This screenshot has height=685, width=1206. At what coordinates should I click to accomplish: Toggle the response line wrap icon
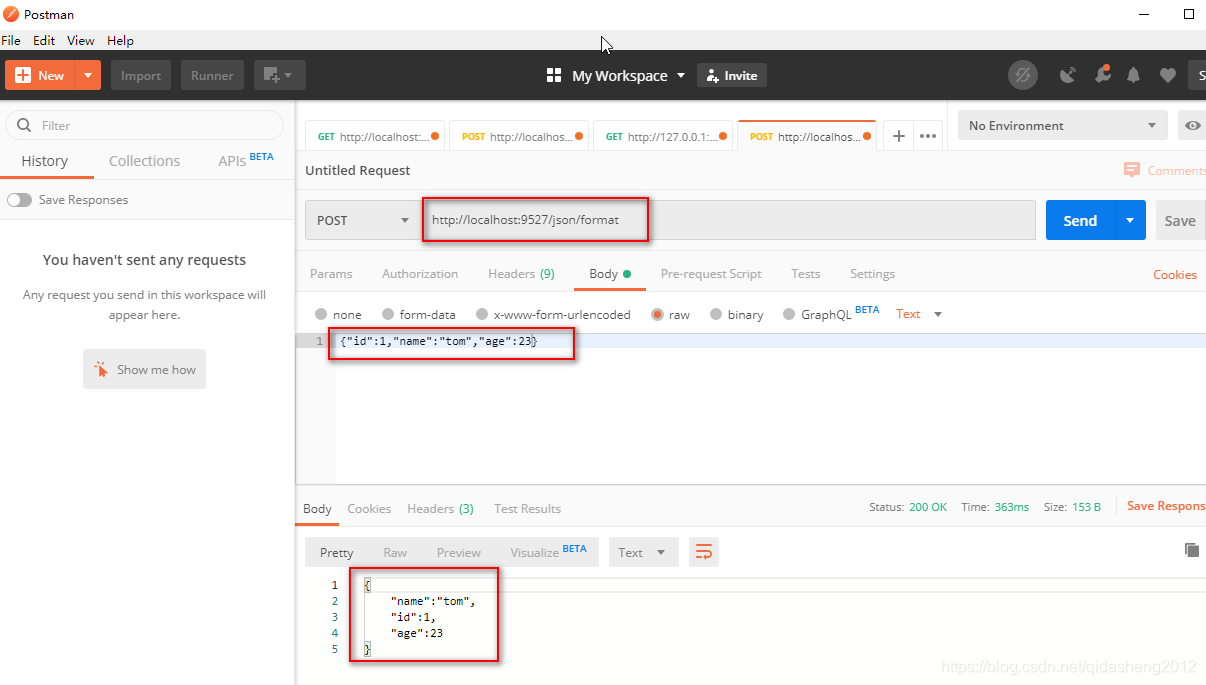[x=704, y=552]
